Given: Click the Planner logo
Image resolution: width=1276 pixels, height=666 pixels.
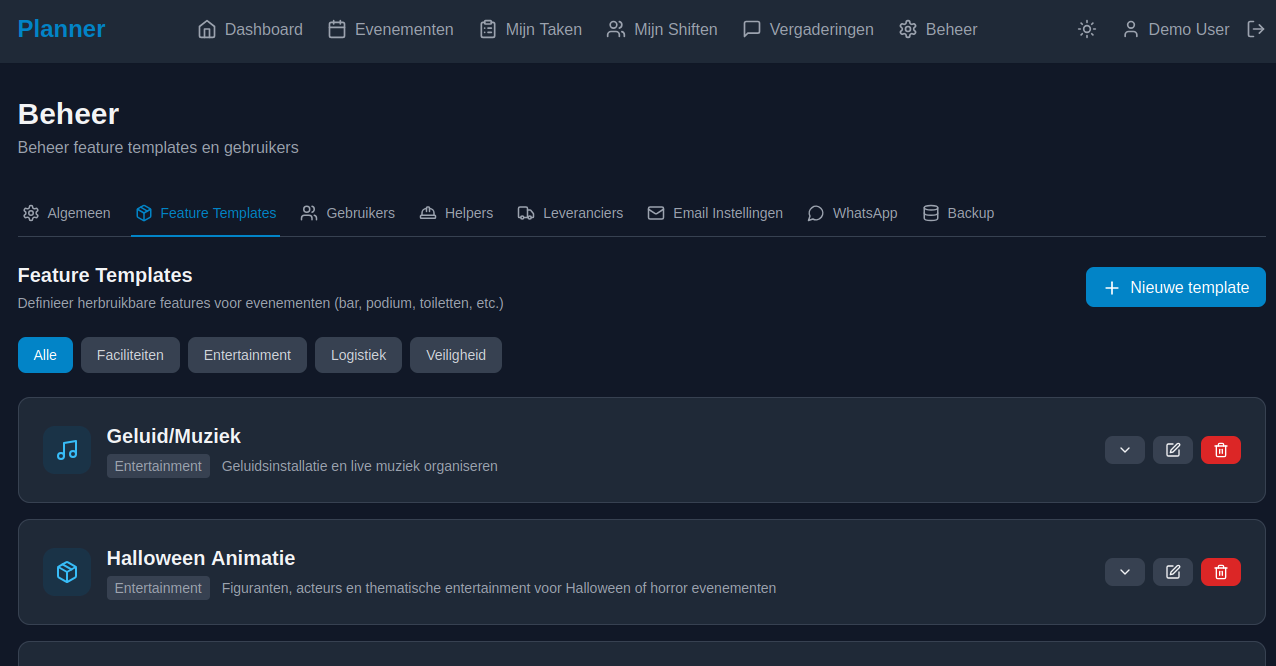Looking at the screenshot, I should [61, 29].
